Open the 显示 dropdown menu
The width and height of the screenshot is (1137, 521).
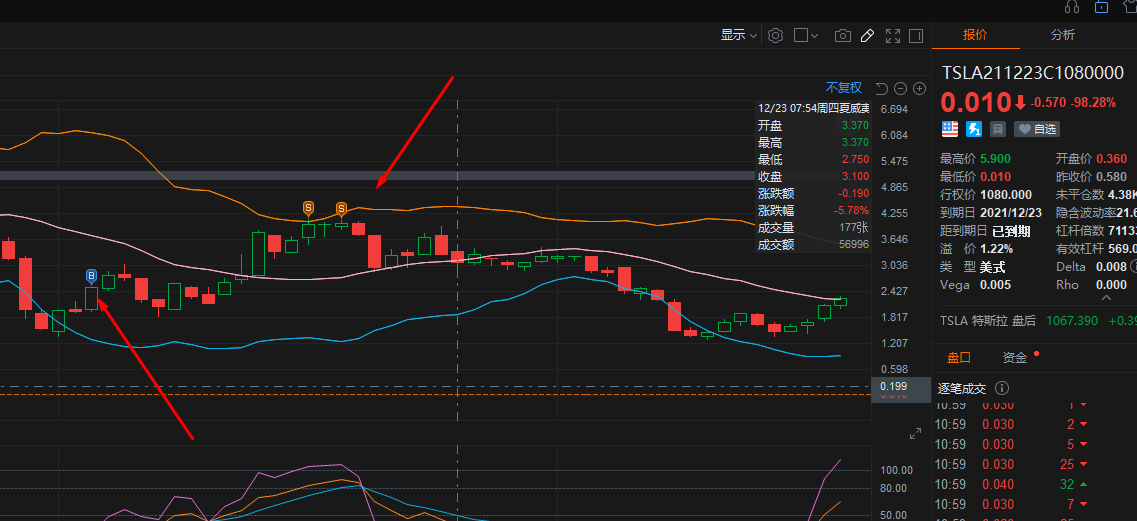pyautogui.click(x=738, y=35)
